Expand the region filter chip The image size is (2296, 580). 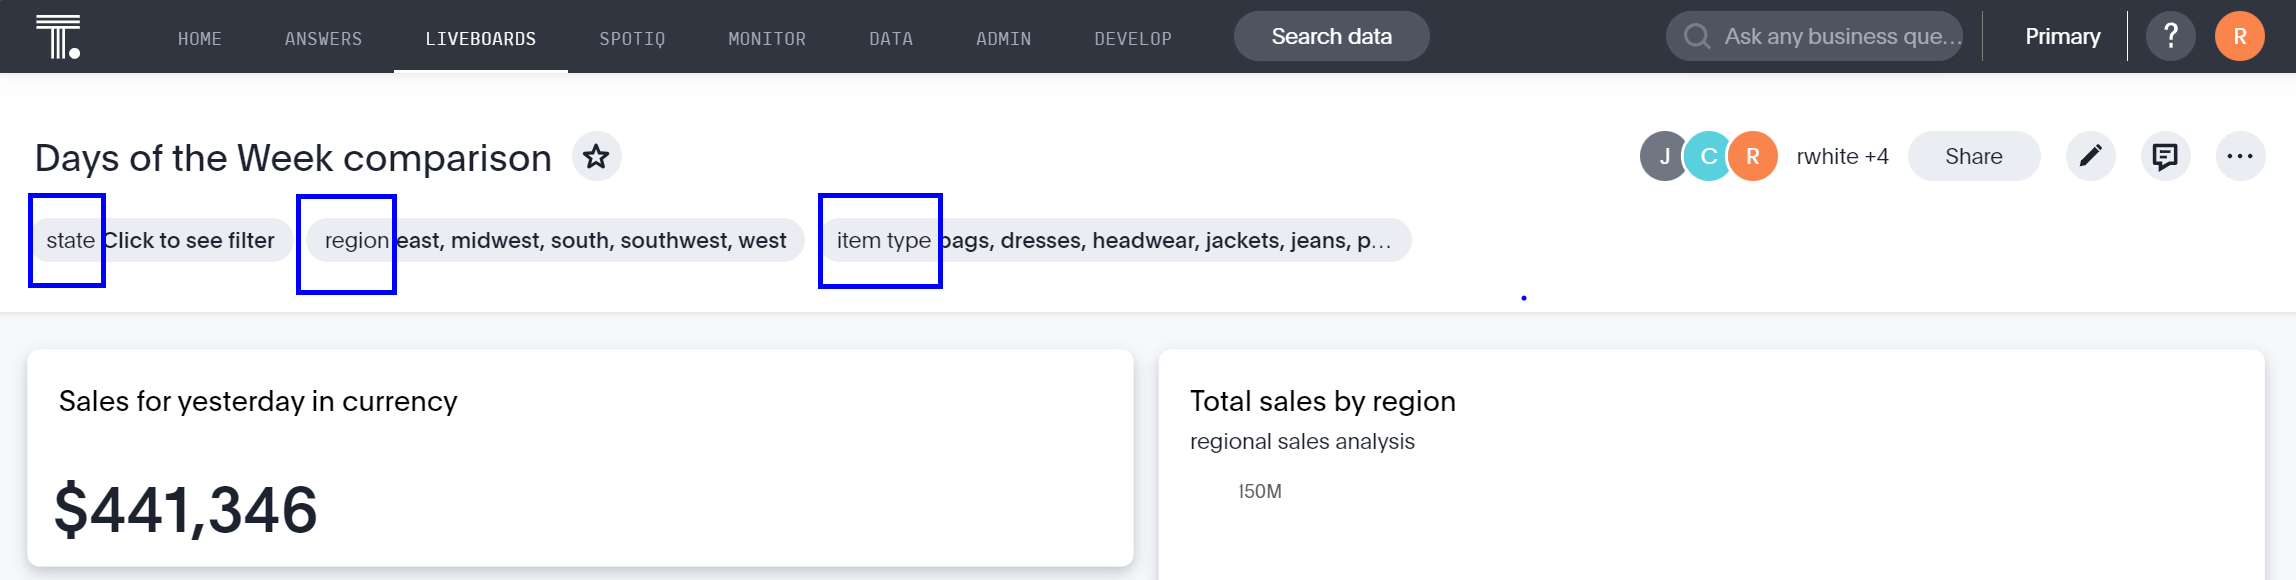(556, 240)
